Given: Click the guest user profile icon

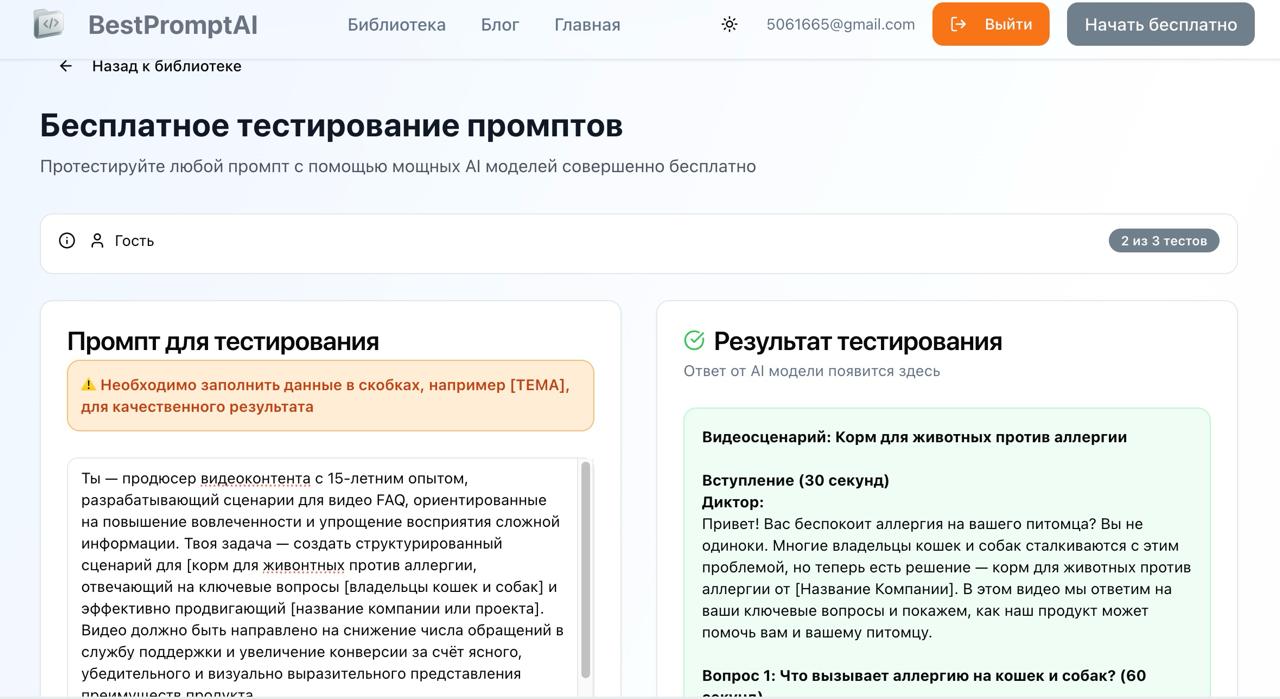Looking at the screenshot, I should pyautogui.click(x=96, y=240).
